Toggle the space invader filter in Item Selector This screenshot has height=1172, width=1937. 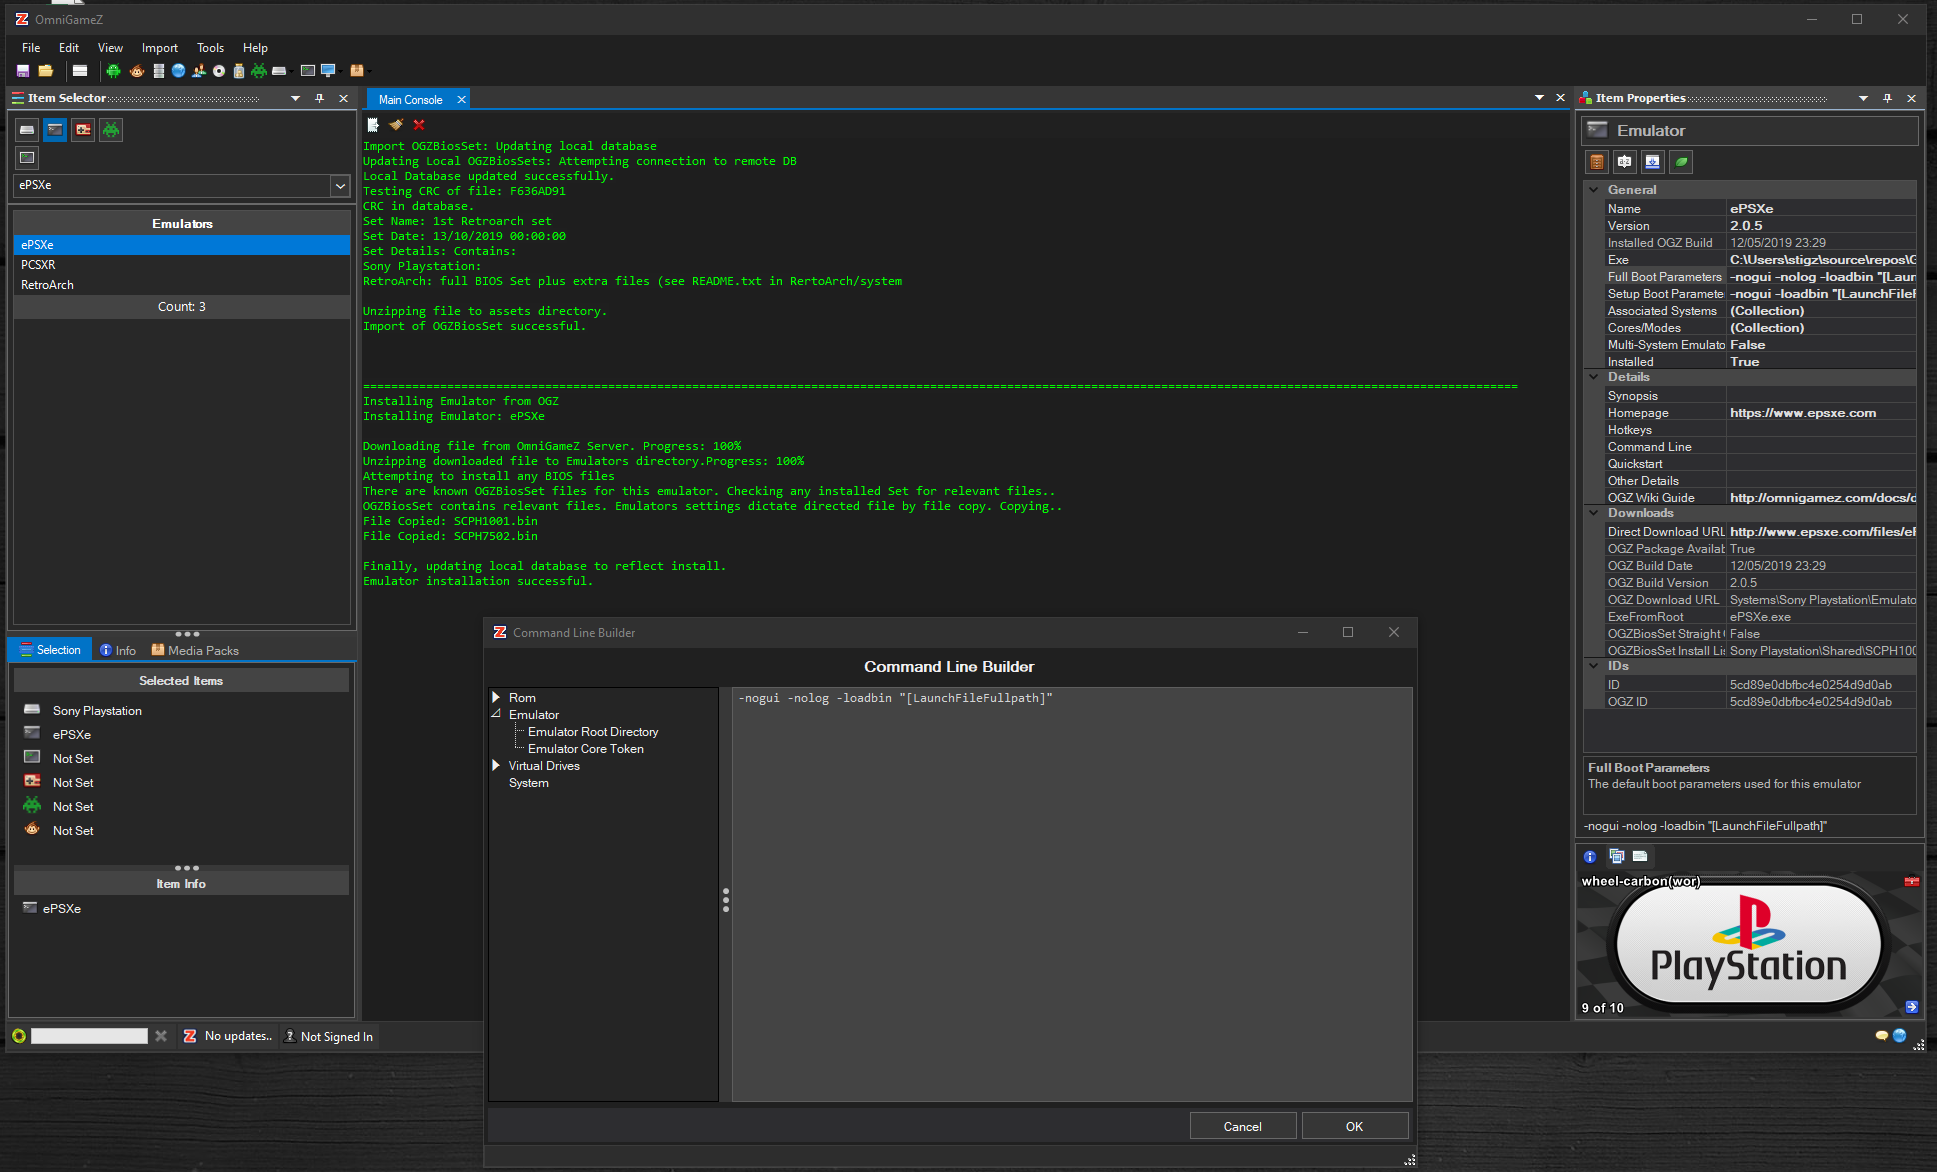111,130
